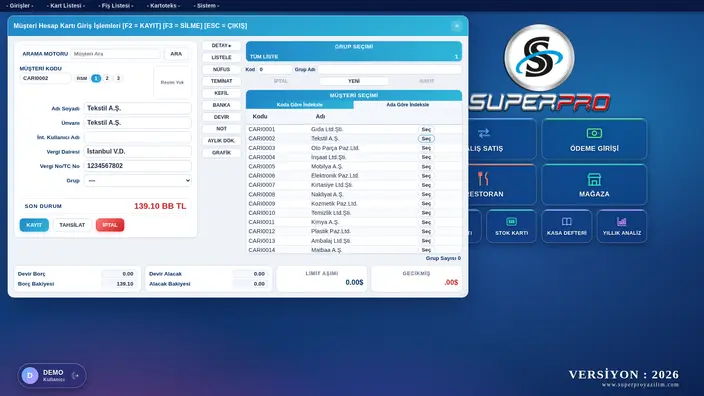Open the Stok Kartı icon tile
The width and height of the screenshot is (704, 396).
(x=511, y=226)
